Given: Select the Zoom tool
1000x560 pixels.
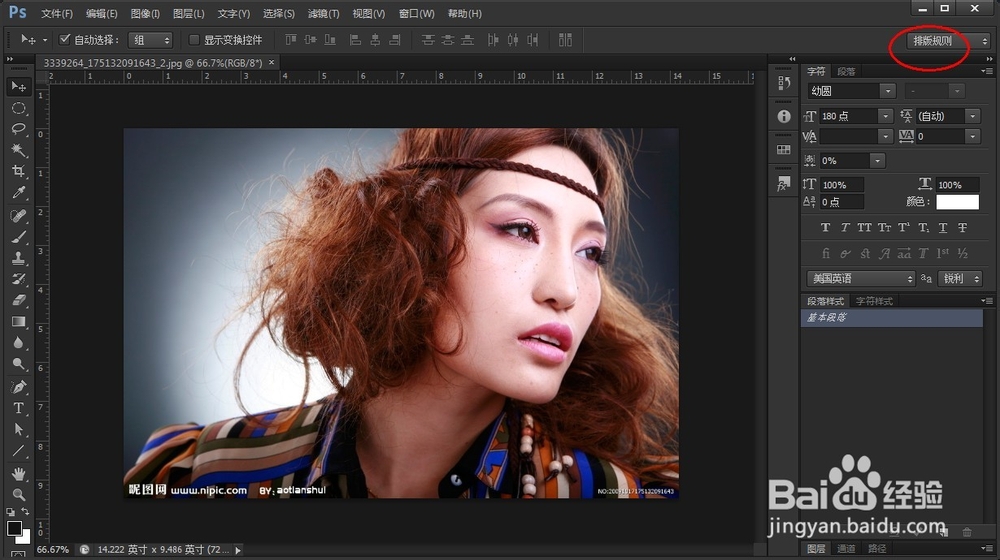Looking at the screenshot, I should [18, 494].
